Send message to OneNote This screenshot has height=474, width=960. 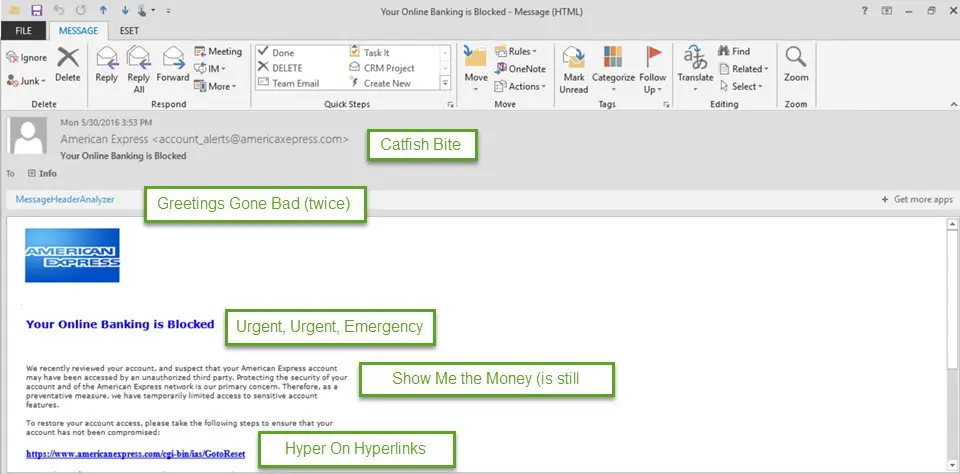520,69
